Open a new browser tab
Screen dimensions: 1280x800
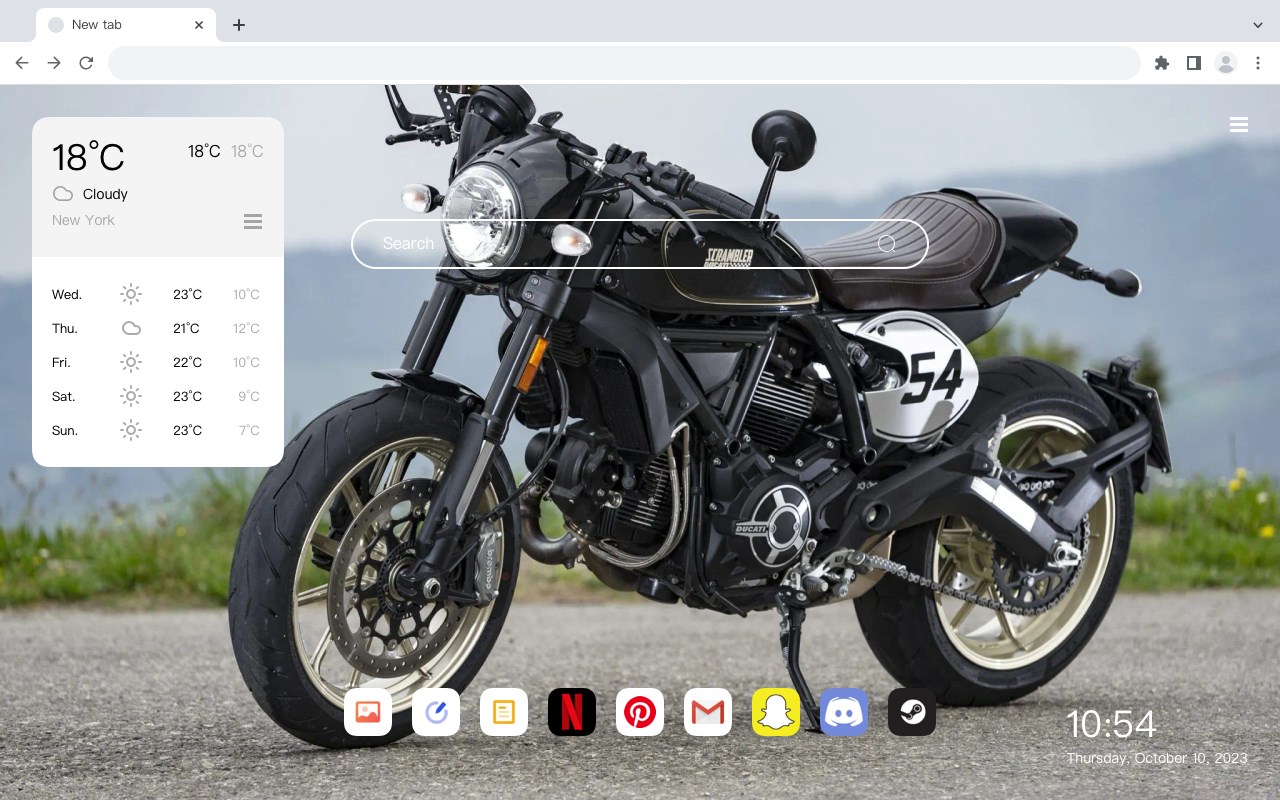point(238,25)
